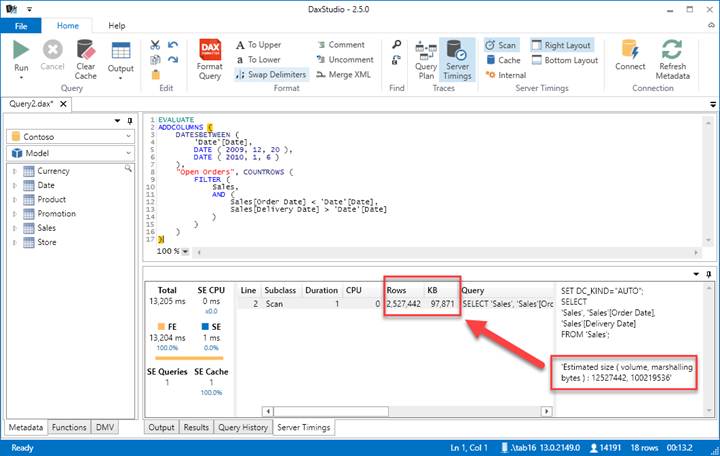This screenshot has width=720, height=456.
Task: Uncomment the selected lines
Action: pyautogui.click(x=345, y=60)
